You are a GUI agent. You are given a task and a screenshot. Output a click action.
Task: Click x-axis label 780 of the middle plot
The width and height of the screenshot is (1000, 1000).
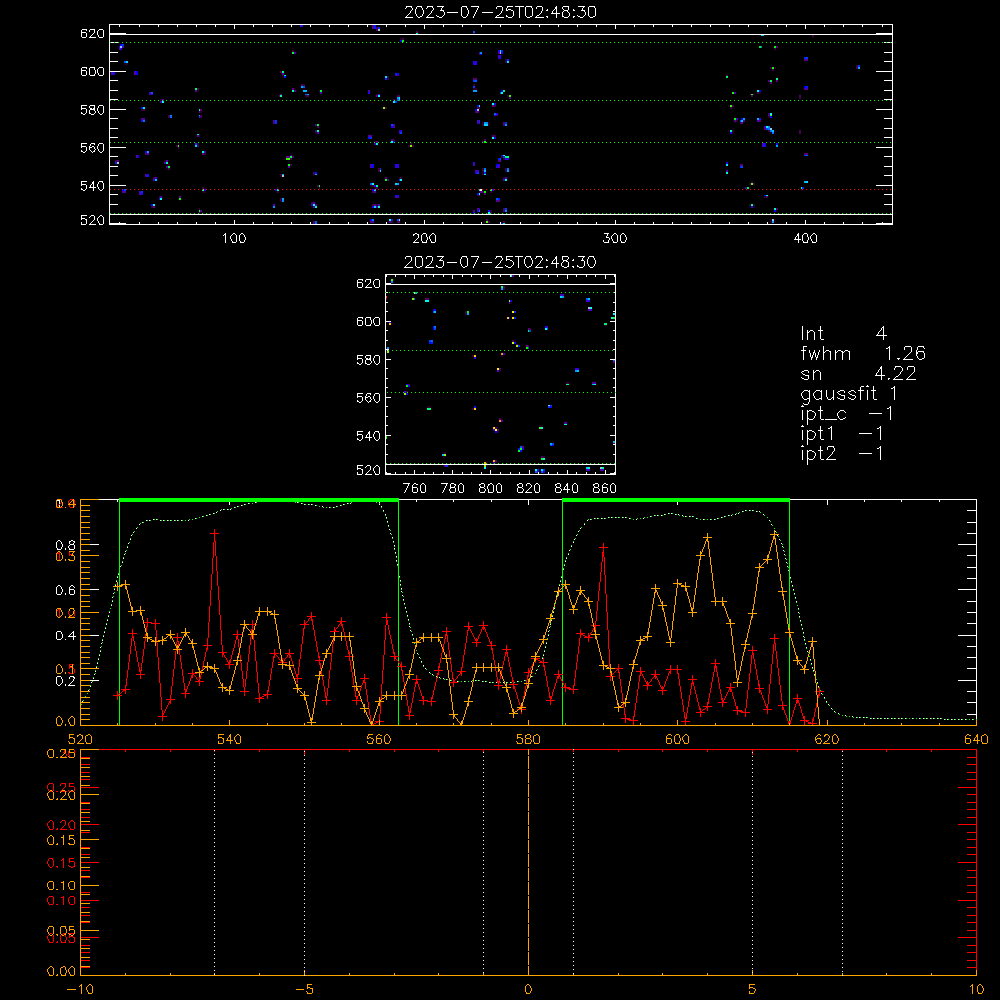point(453,489)
